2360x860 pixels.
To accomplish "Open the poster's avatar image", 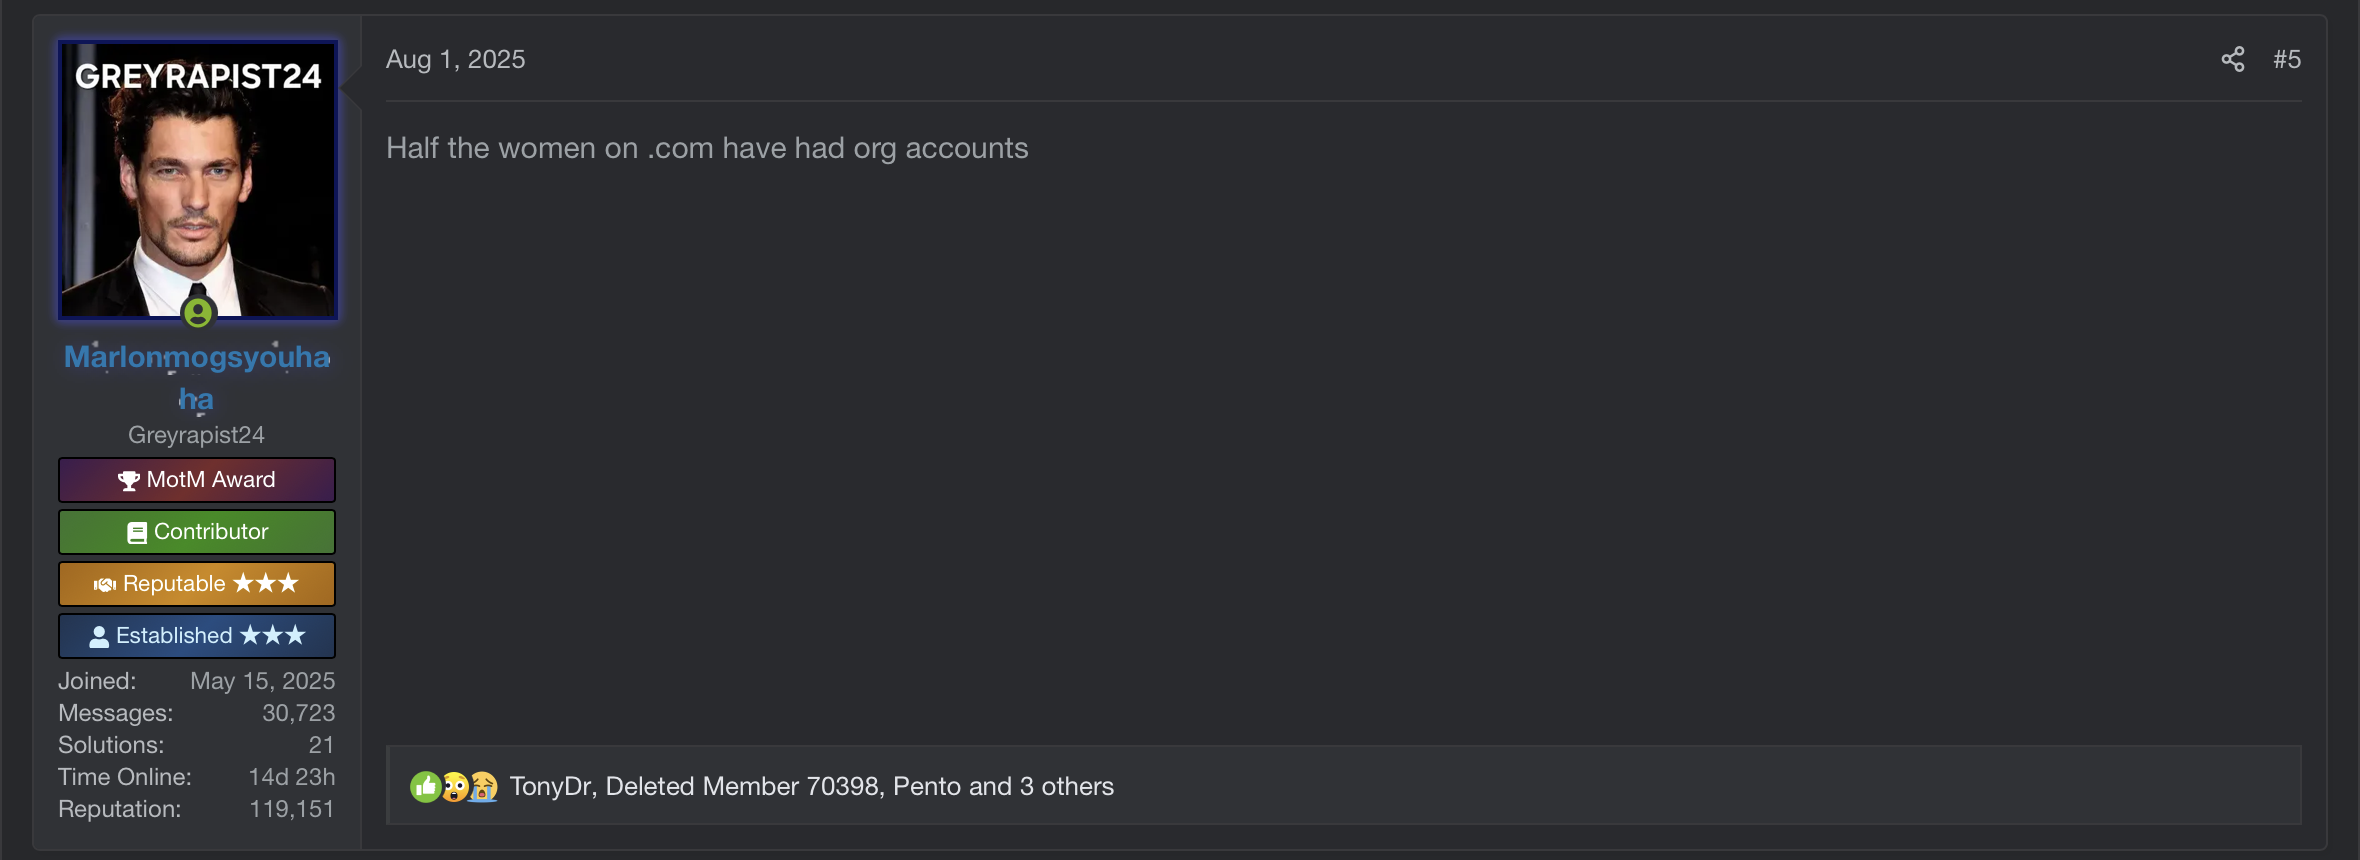I will (x=198, y=180).
